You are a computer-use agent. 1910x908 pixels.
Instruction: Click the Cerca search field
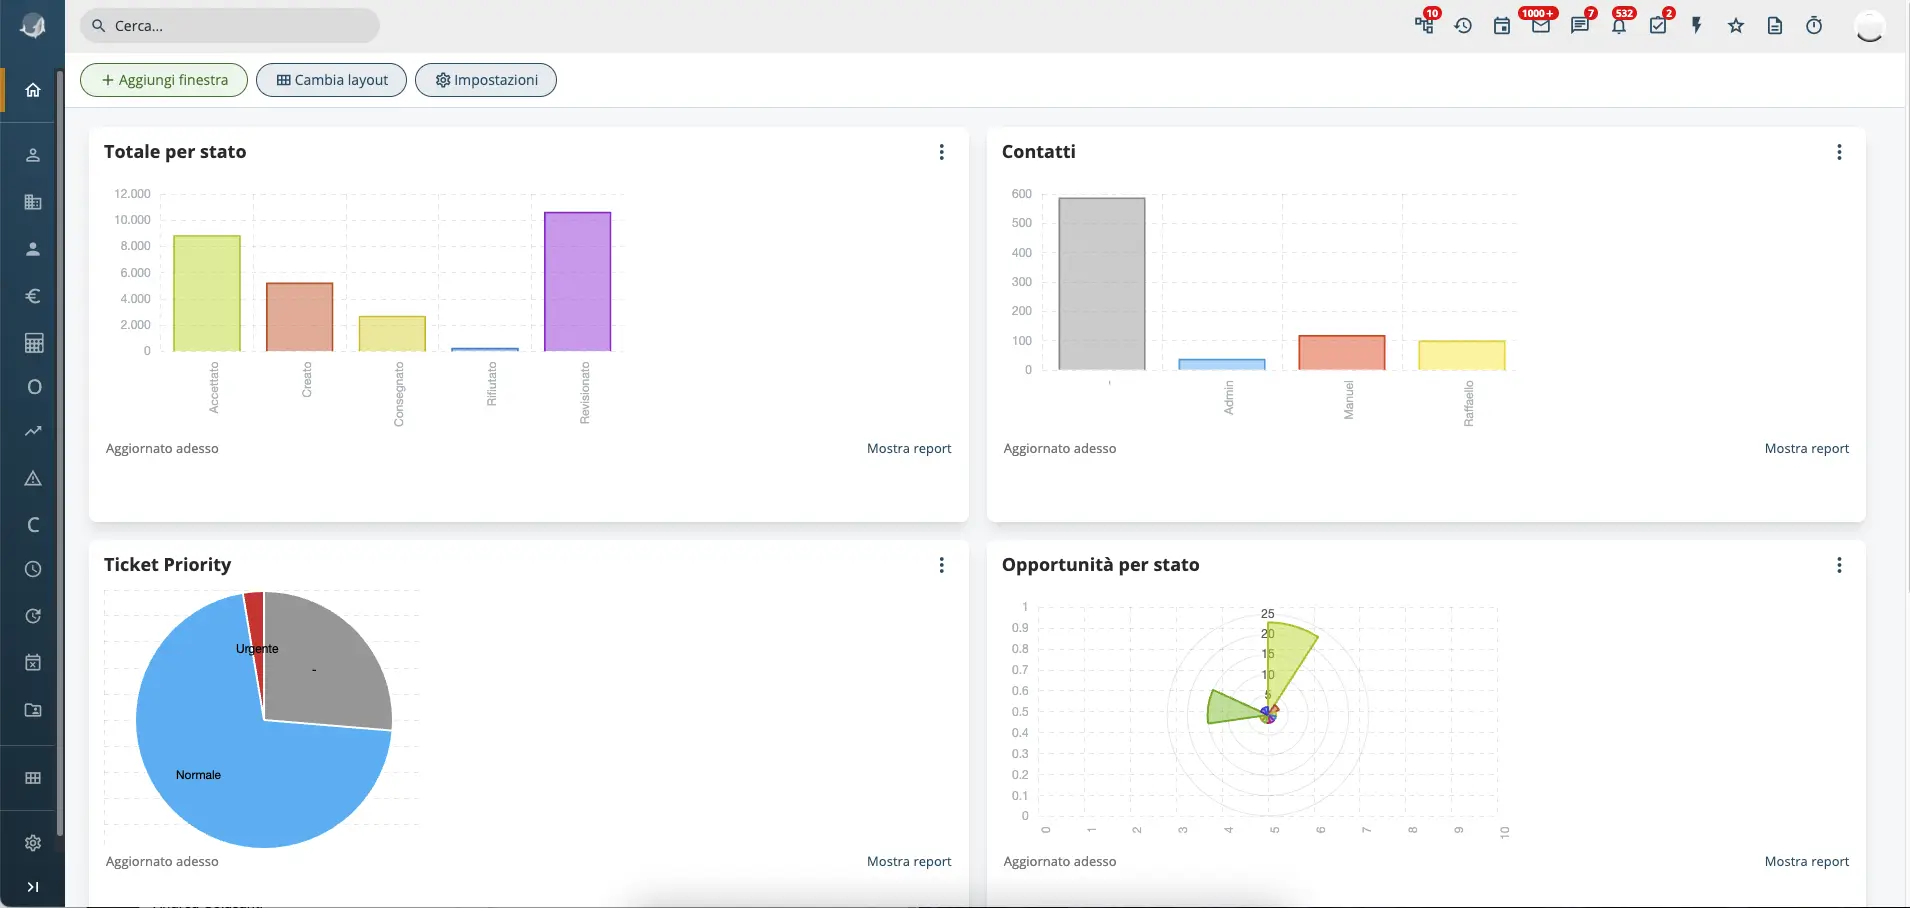[x=230, y=26]
